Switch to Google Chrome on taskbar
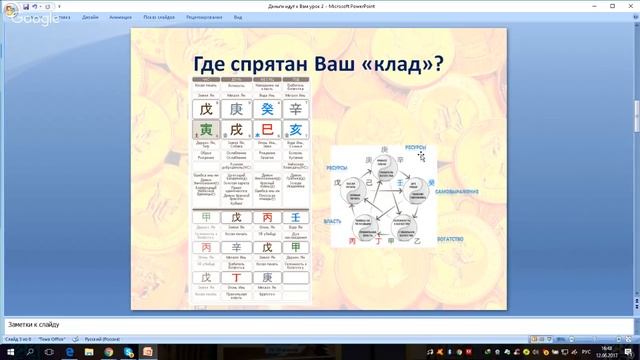Screen dimensions: 640x360 point(109,352)
